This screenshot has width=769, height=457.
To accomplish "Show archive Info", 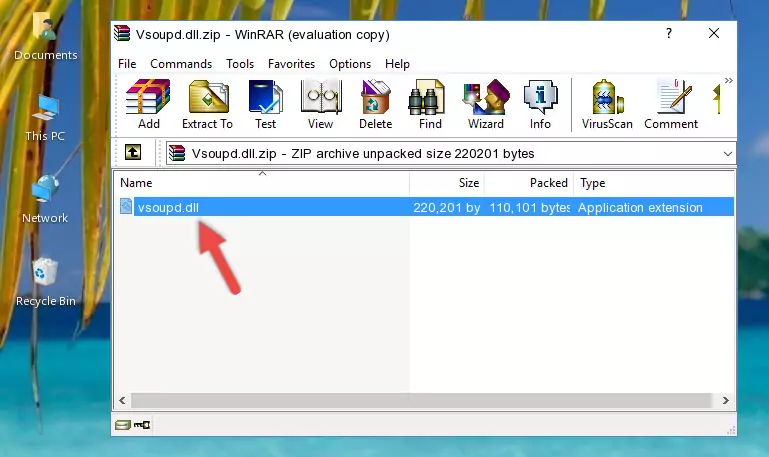I will pos(540,104).
